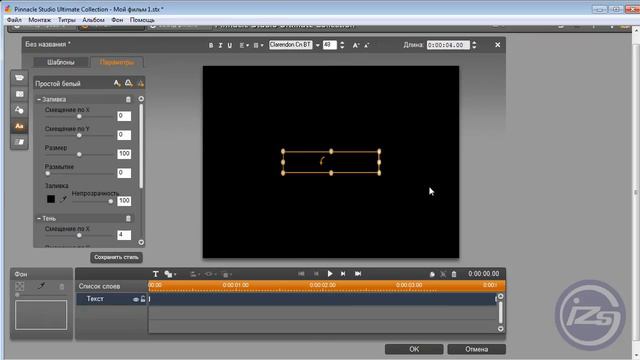
Task: Toggle visibility eye of Текст layer
Action: (x=136, y=299)
